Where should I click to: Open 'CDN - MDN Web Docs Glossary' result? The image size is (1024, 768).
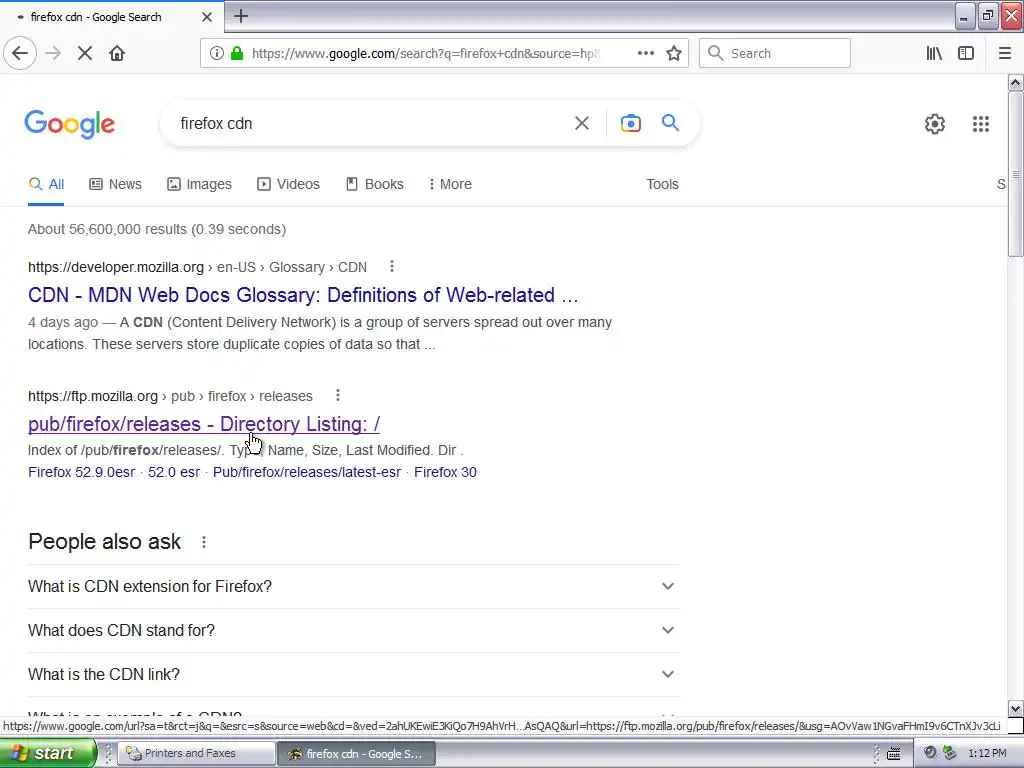tap(303, 295)
